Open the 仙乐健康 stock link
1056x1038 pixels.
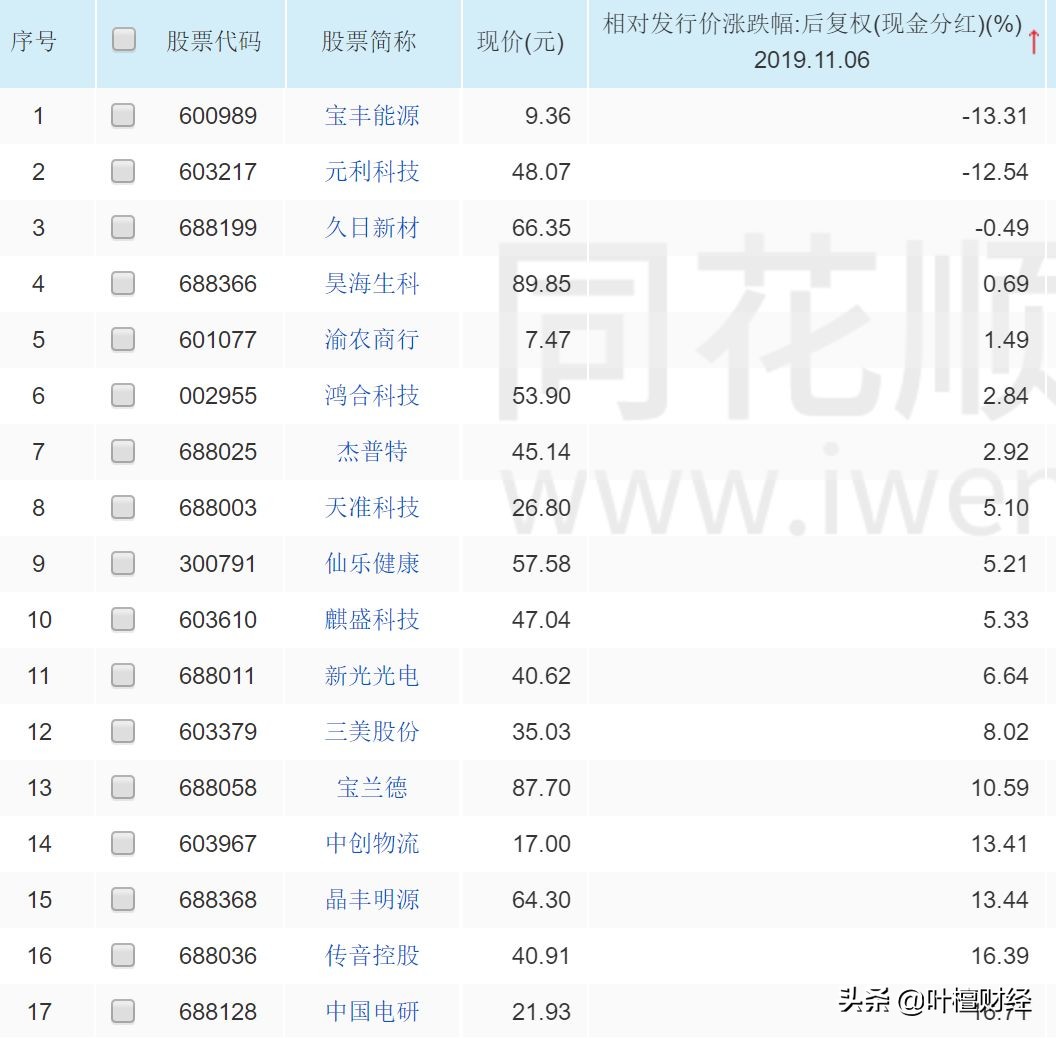point(371,563)
